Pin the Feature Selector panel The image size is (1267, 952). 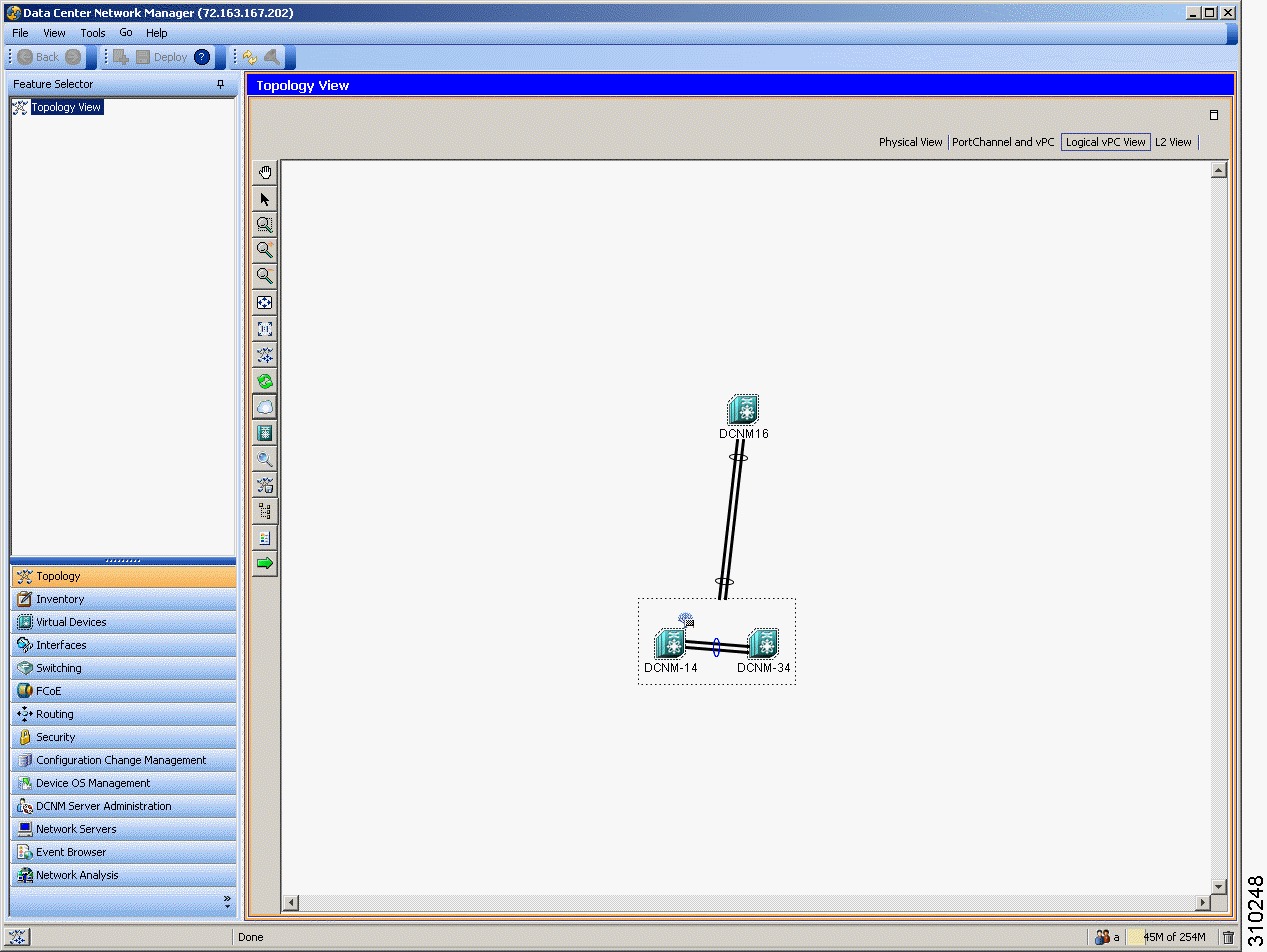coord(221,85)
